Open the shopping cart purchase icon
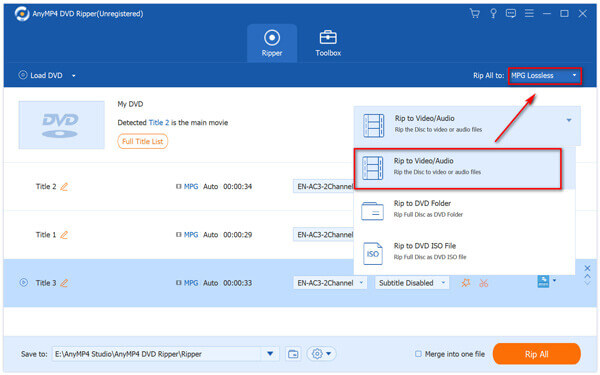 click(x=474, y=13)
